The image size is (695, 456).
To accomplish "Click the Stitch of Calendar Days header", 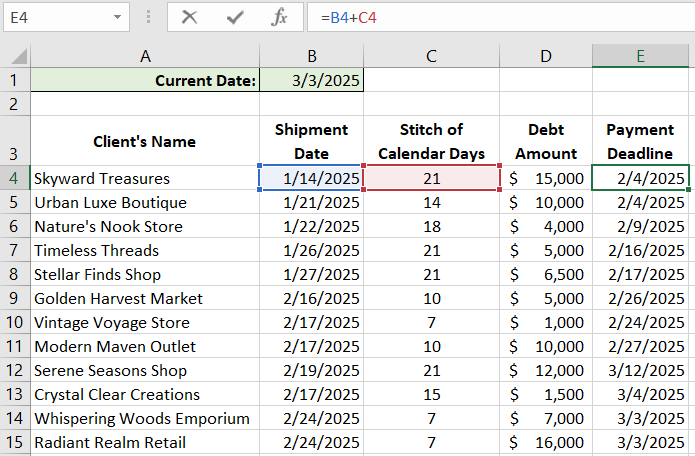I will (x=431, y=141).
